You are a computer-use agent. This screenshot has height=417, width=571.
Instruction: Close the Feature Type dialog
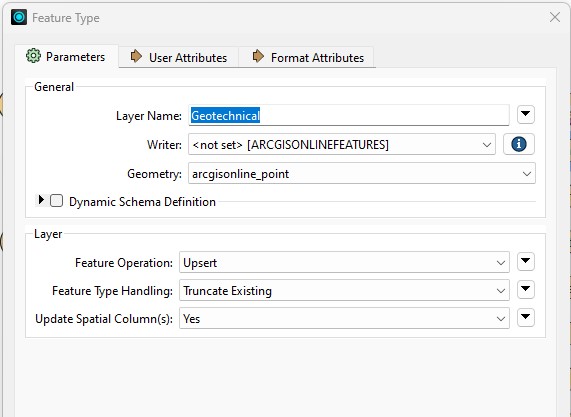(x=555, y=17)
